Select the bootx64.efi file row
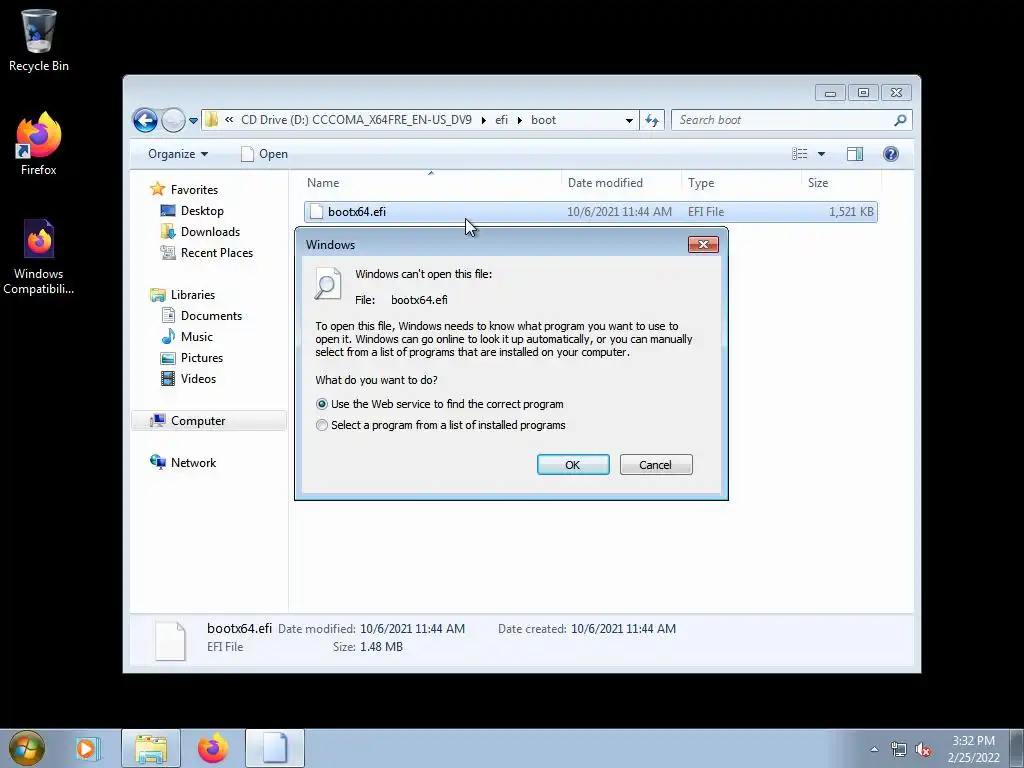 pos(590,212)
